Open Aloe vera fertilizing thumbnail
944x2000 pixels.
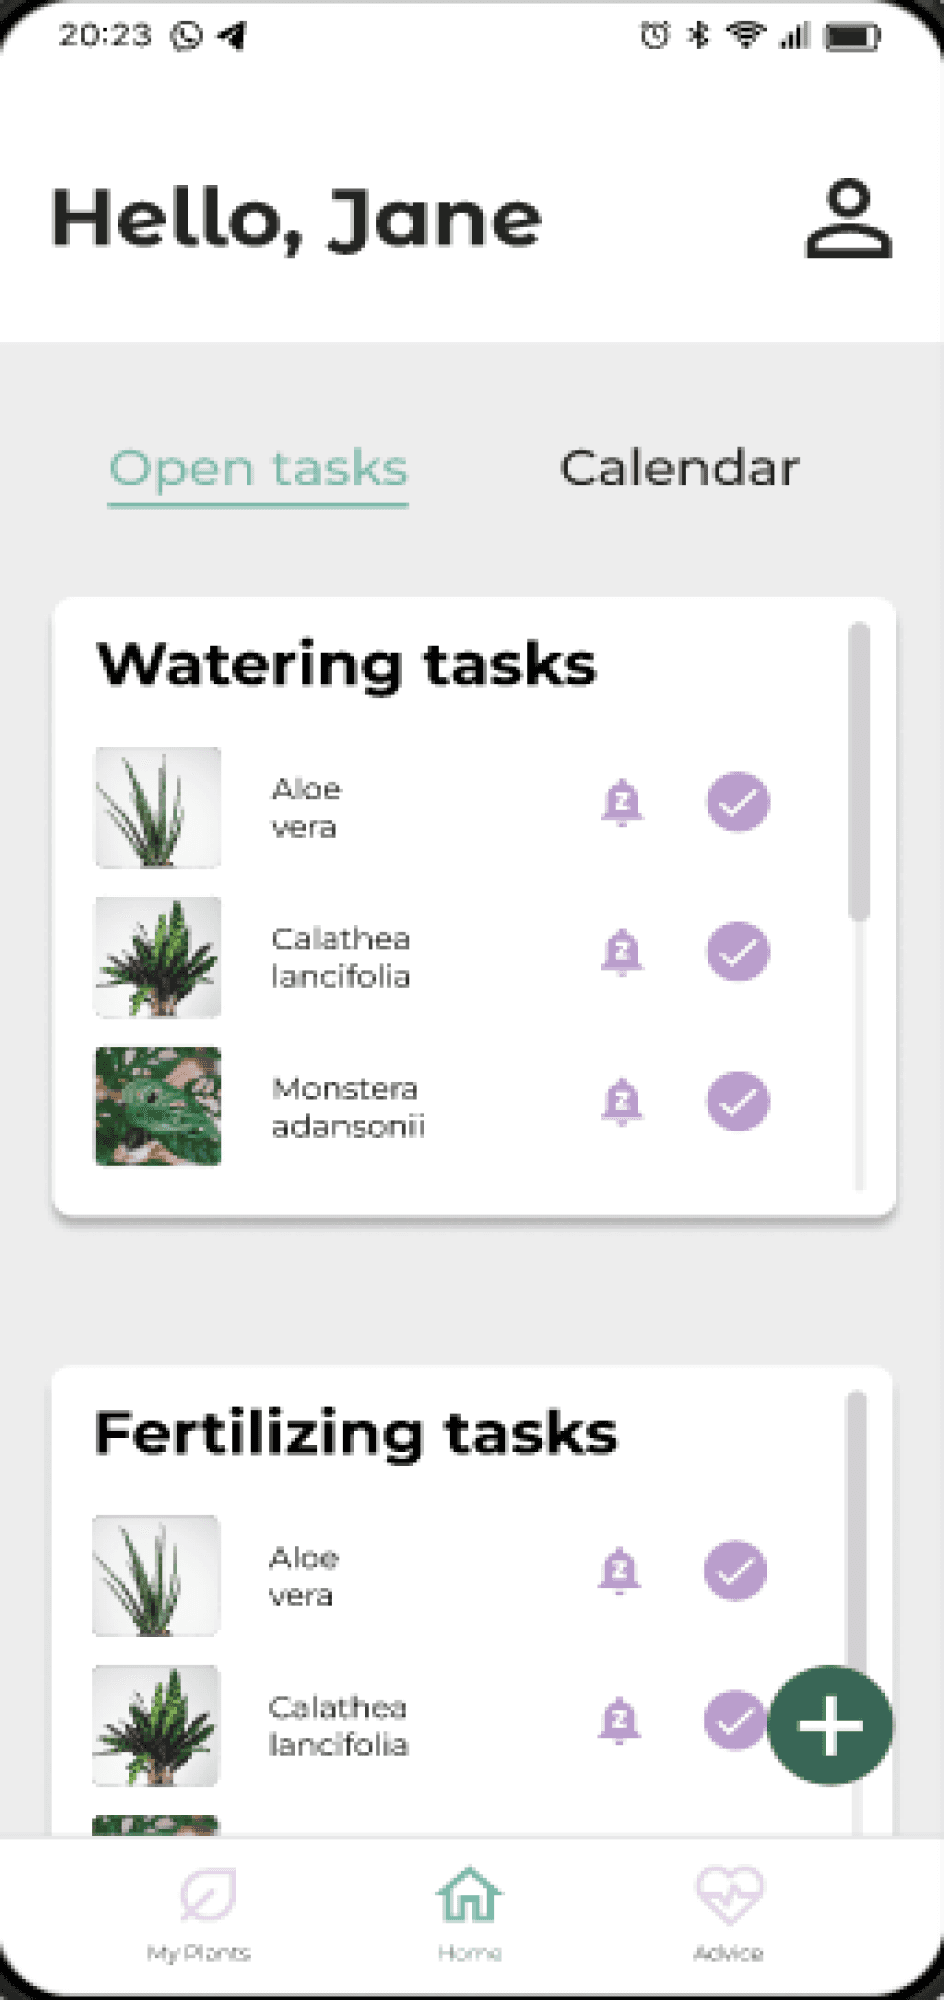coord(156,1575)
